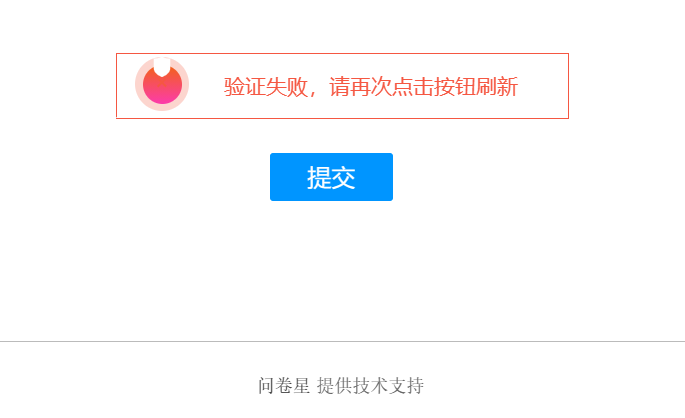Click the empty right end of the verification box
Viewport: 685px width, 418px height.
point(544,86)
